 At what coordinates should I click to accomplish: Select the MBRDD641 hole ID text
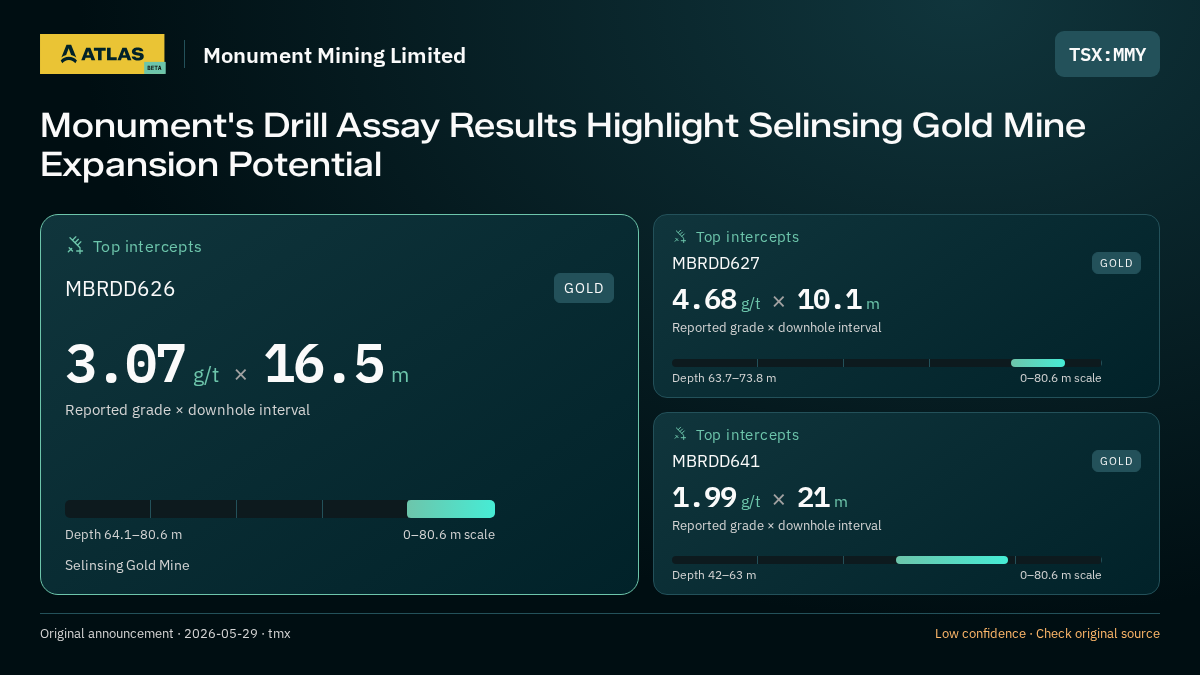[716, 461]
